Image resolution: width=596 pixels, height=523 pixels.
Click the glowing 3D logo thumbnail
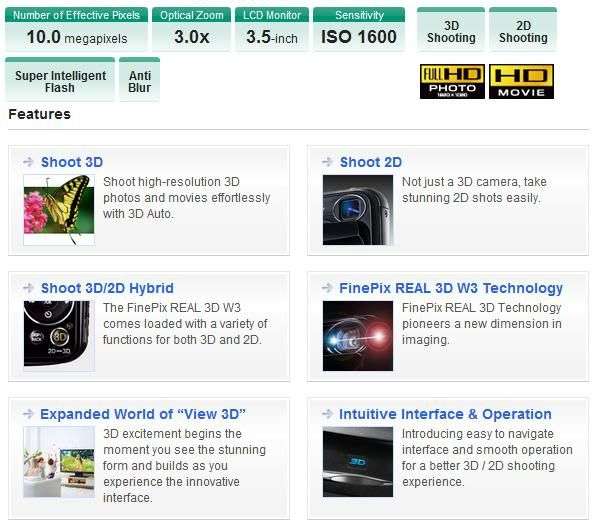tap(358, 462)
